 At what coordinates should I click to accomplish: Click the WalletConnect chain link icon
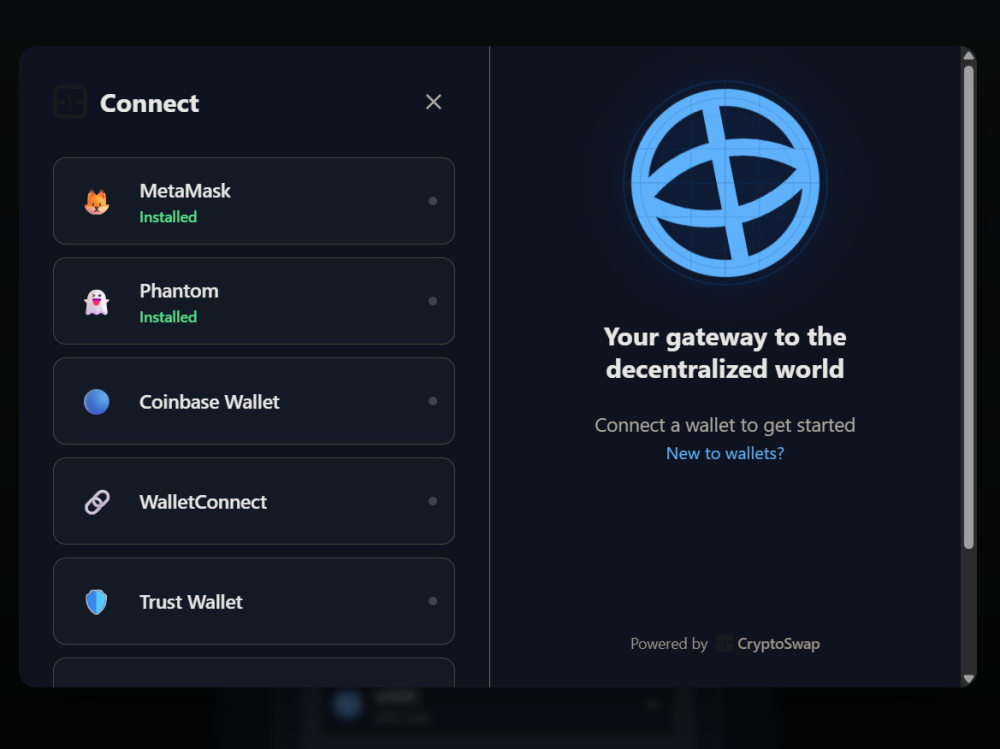pyautogui.click(x=97, y=502)
